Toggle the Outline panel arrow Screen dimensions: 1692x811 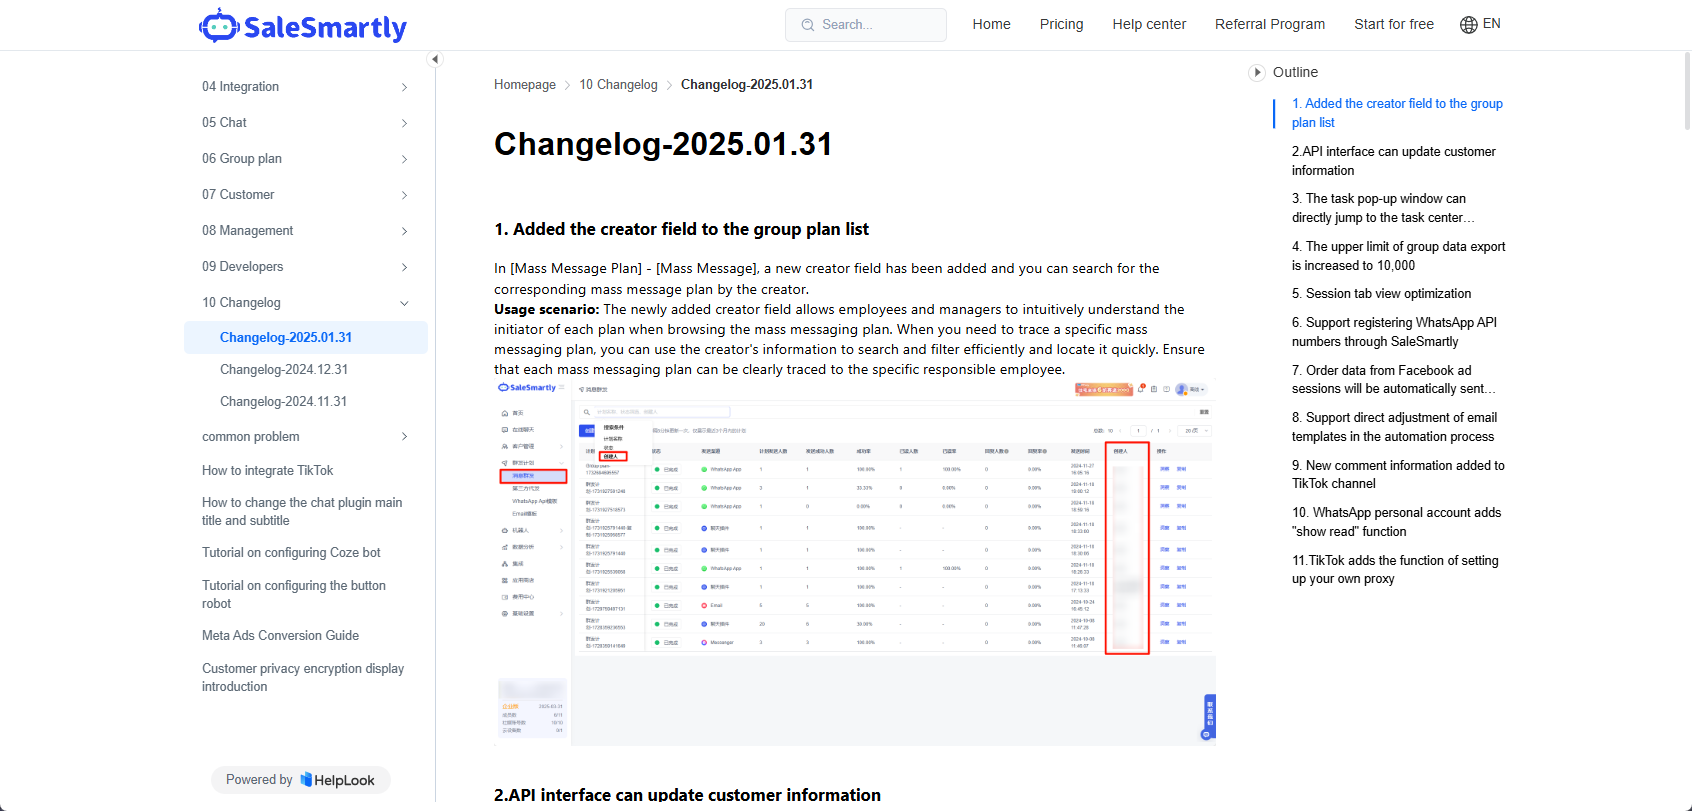click(1257, 73)
